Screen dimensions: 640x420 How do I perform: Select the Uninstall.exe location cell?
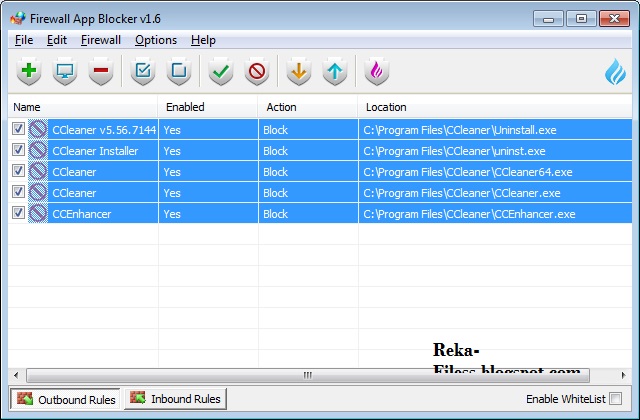(495, 130)
